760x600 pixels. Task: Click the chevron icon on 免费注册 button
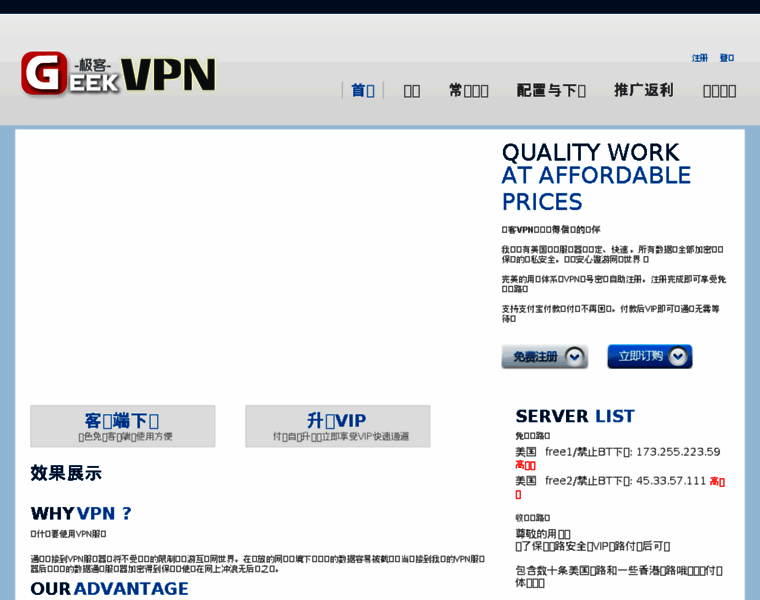pyautogui.click(x=574, y=357)
